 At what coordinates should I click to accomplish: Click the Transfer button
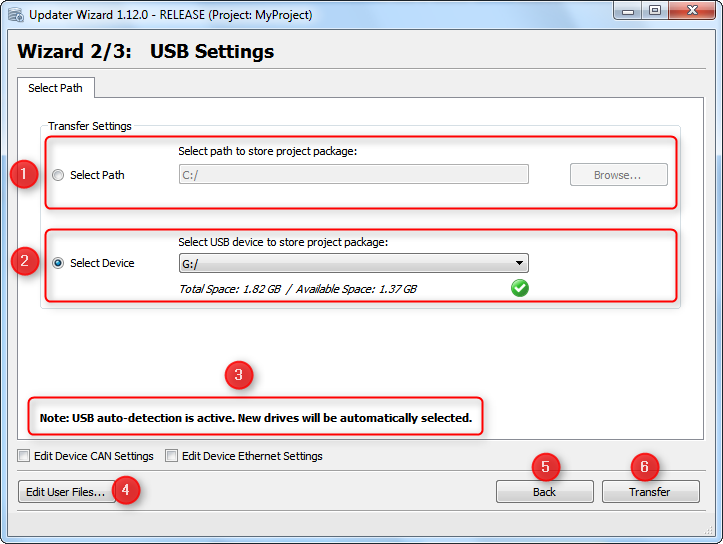(x=650, y=492)
